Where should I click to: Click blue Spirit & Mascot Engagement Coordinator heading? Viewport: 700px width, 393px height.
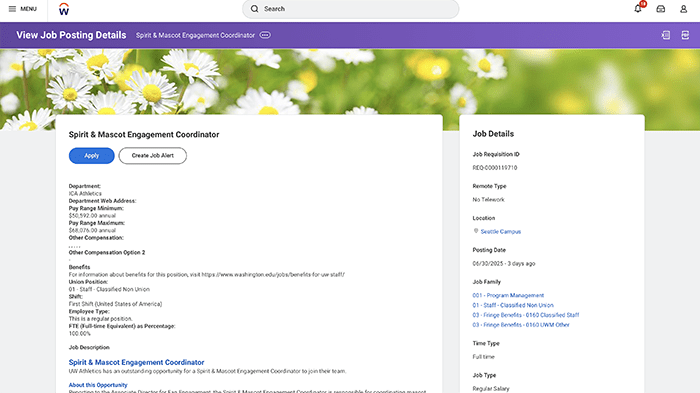point(136,362)
